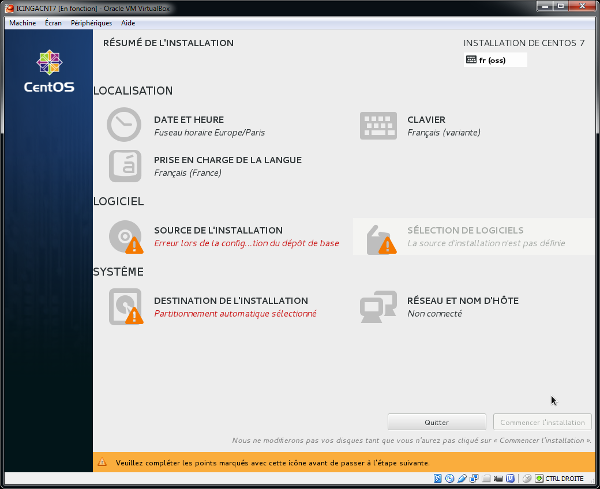The width and height of the screenshot is (600, 489).
Task: Click 'Français (France)' text
Action: (188, 173)
